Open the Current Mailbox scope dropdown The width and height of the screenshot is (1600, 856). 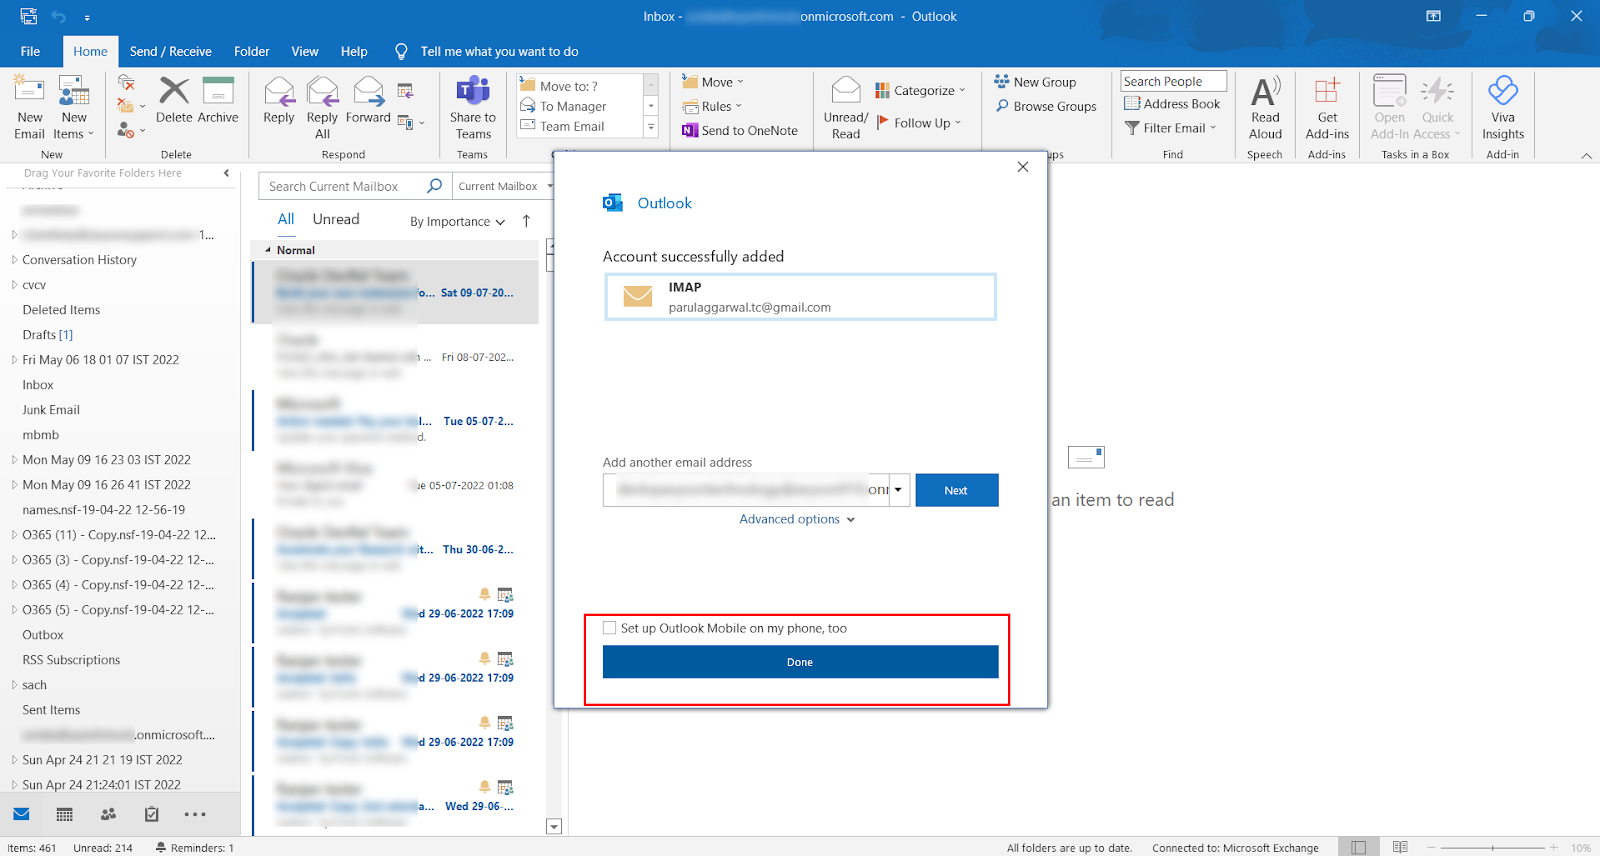coord(505,186)
